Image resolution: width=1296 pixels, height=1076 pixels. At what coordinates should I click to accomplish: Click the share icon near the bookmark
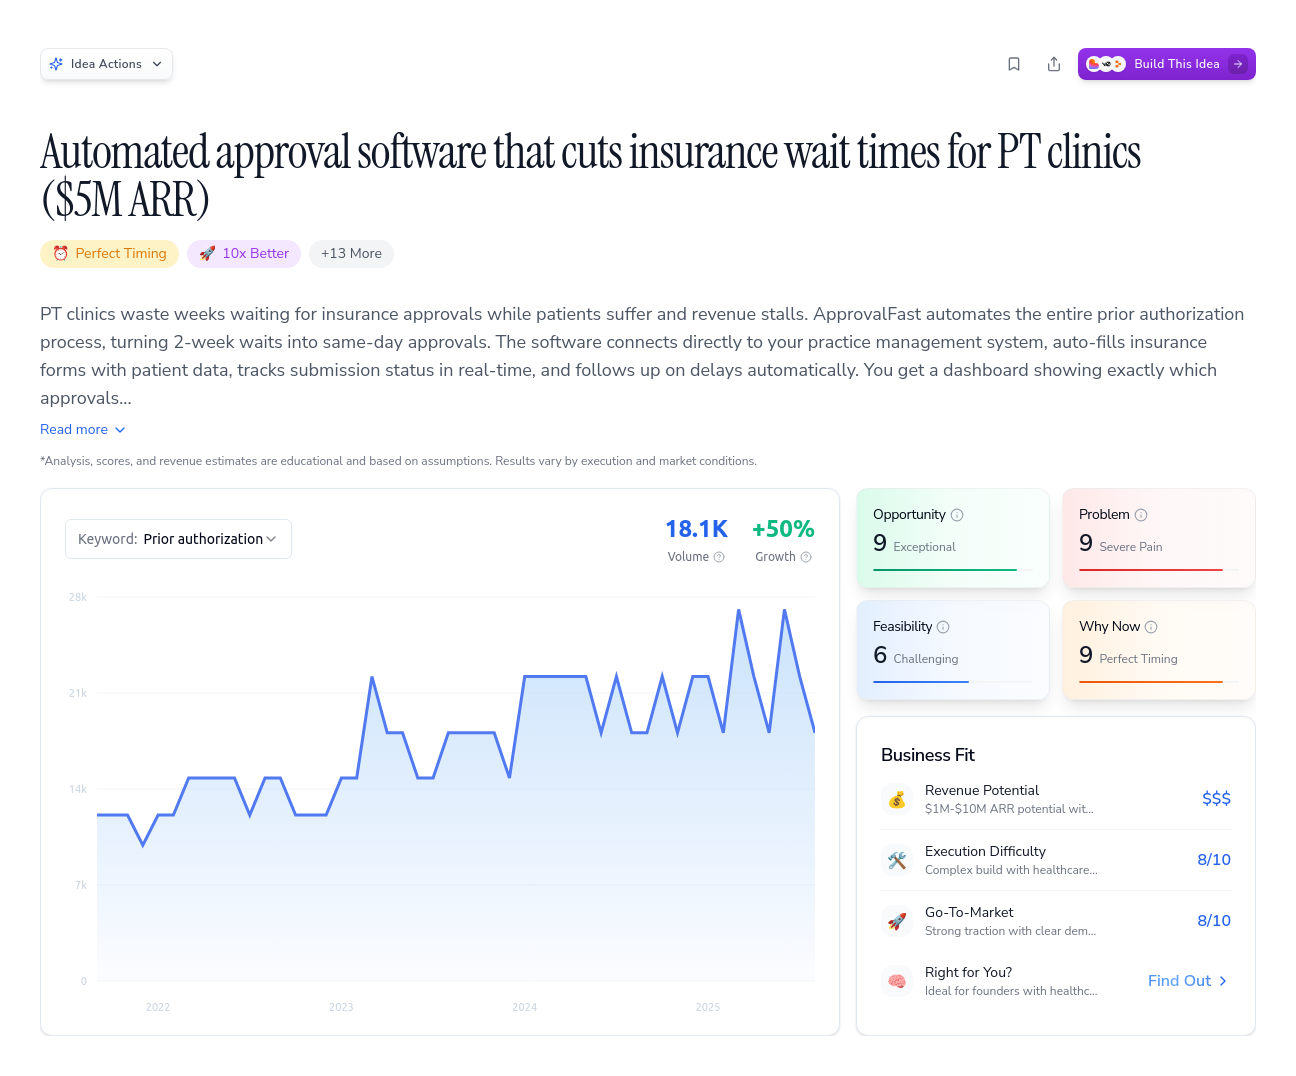[1054, 63]
